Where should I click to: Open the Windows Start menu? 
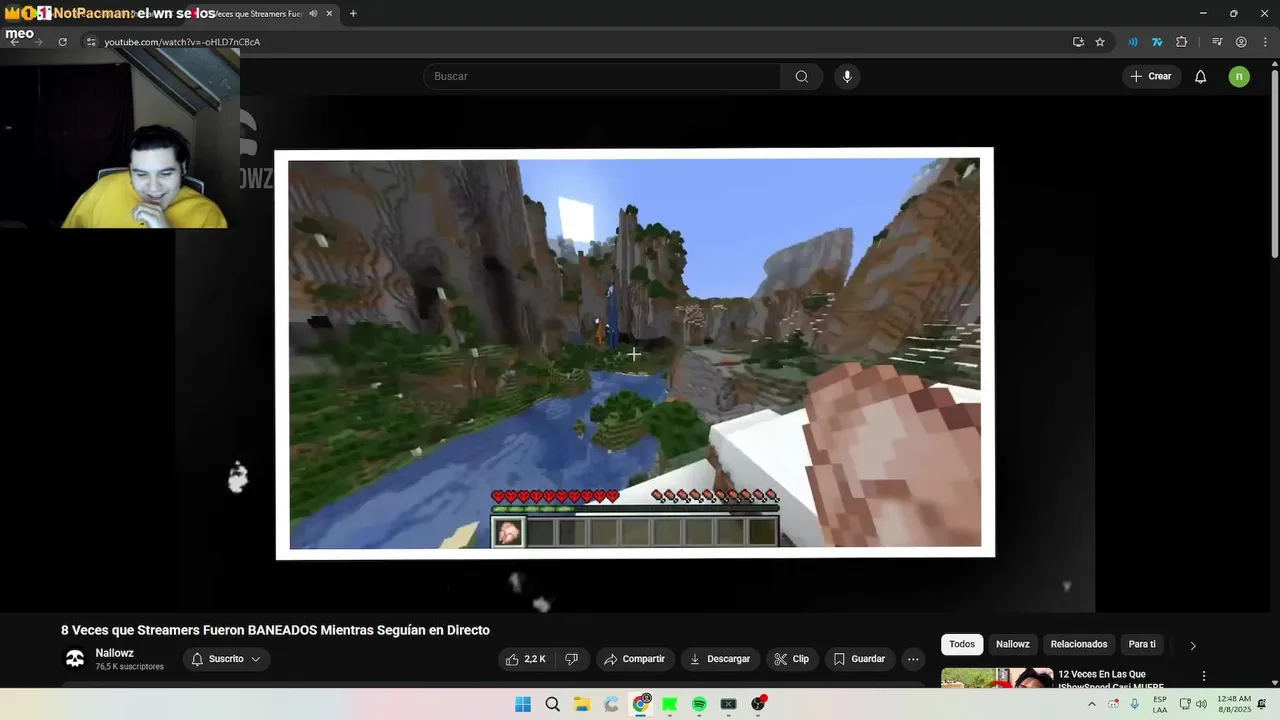(523, 704)
